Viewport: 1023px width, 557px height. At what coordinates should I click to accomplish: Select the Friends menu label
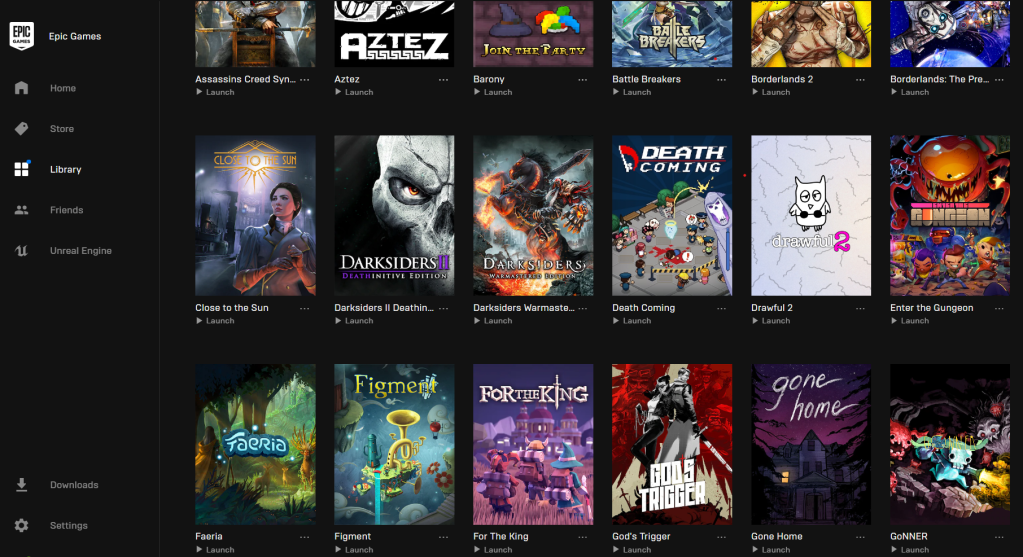[x=67, y=210]
